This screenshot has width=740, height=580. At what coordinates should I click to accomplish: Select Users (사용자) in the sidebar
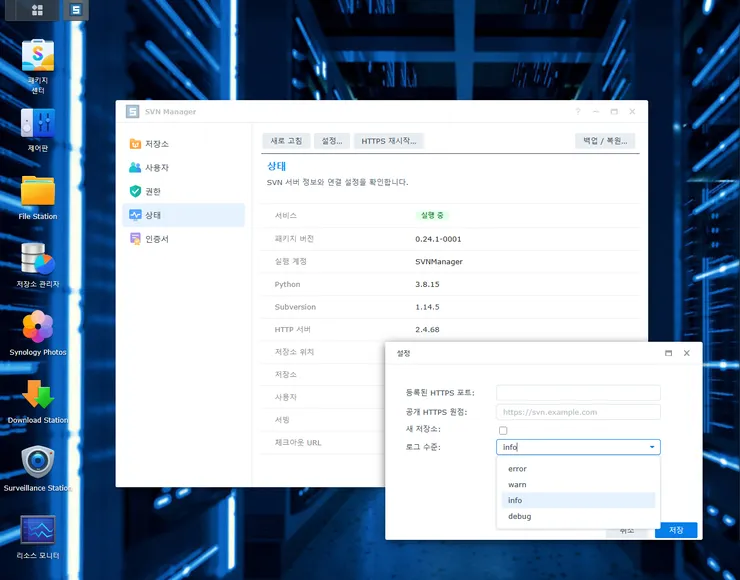[x=183, y=168]
